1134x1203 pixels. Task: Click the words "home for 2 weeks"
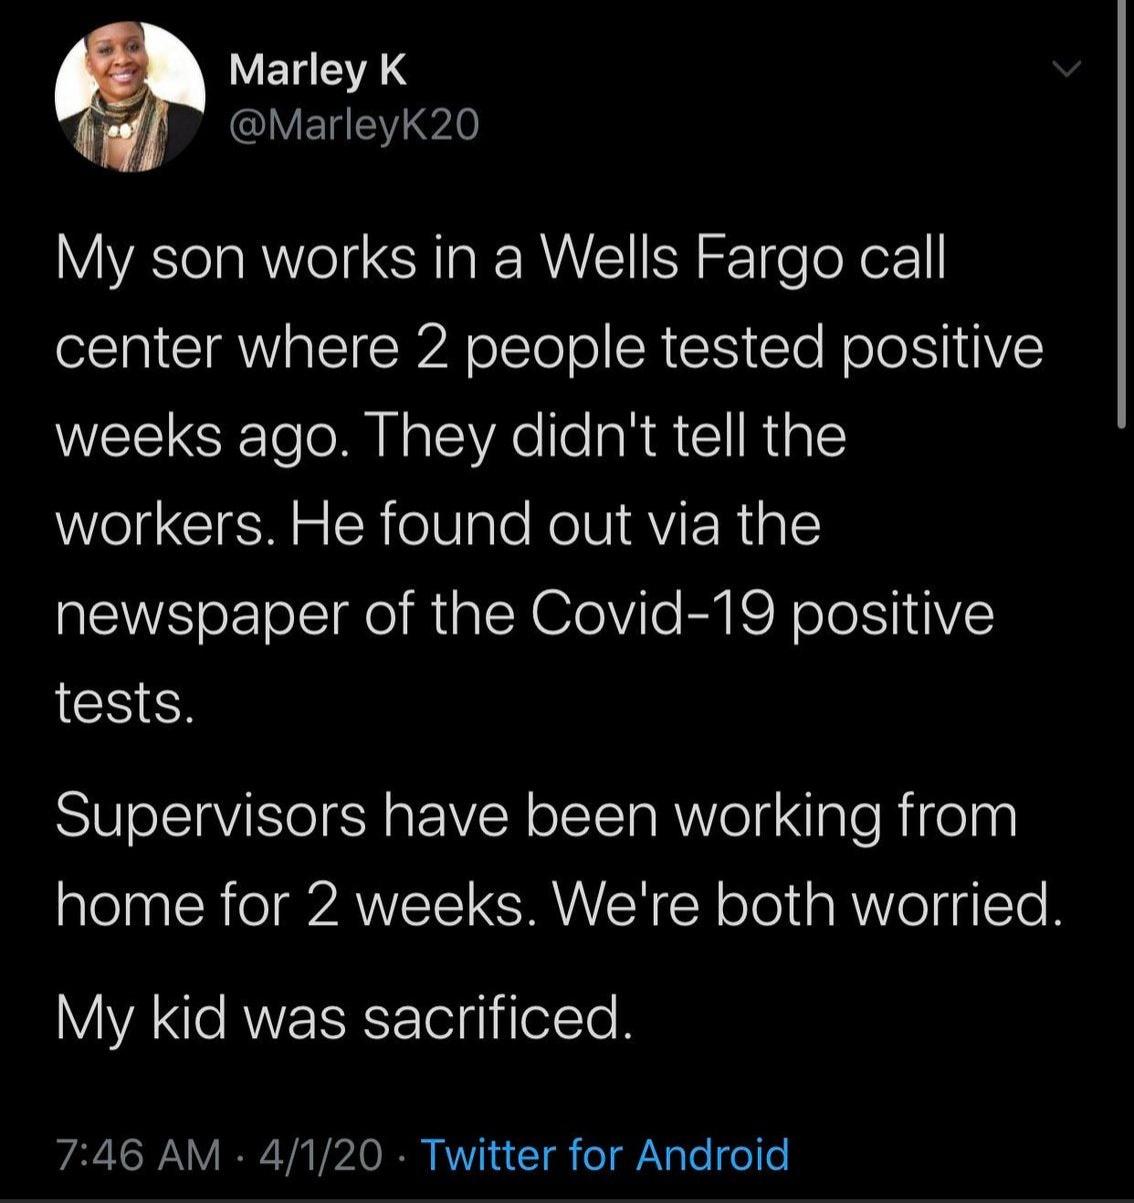289,903
